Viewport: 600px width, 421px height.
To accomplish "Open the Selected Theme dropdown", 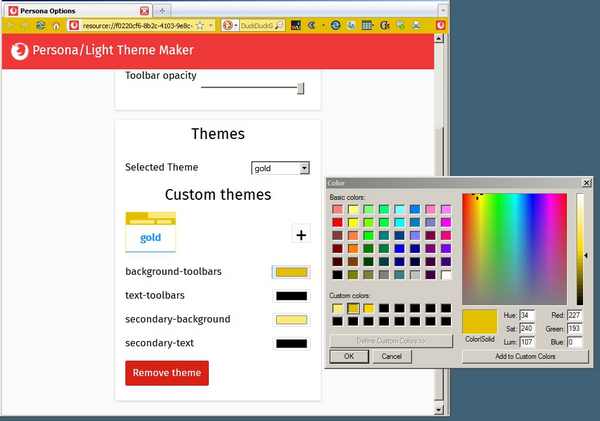I will (x=280, y=168).
